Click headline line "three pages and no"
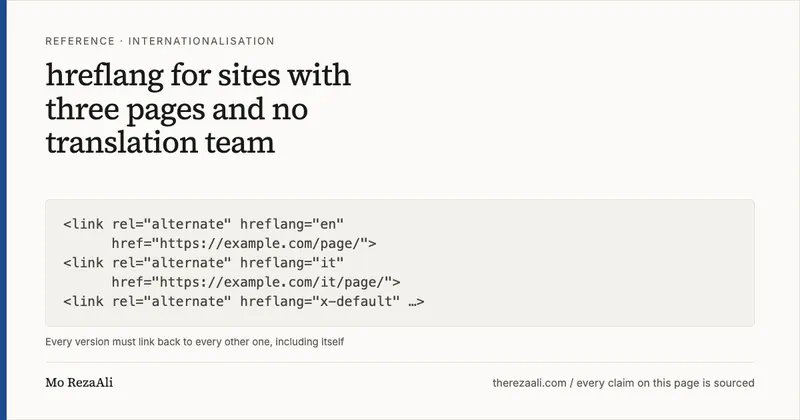Viewport: 800px width, 420px height. point(177,110)
